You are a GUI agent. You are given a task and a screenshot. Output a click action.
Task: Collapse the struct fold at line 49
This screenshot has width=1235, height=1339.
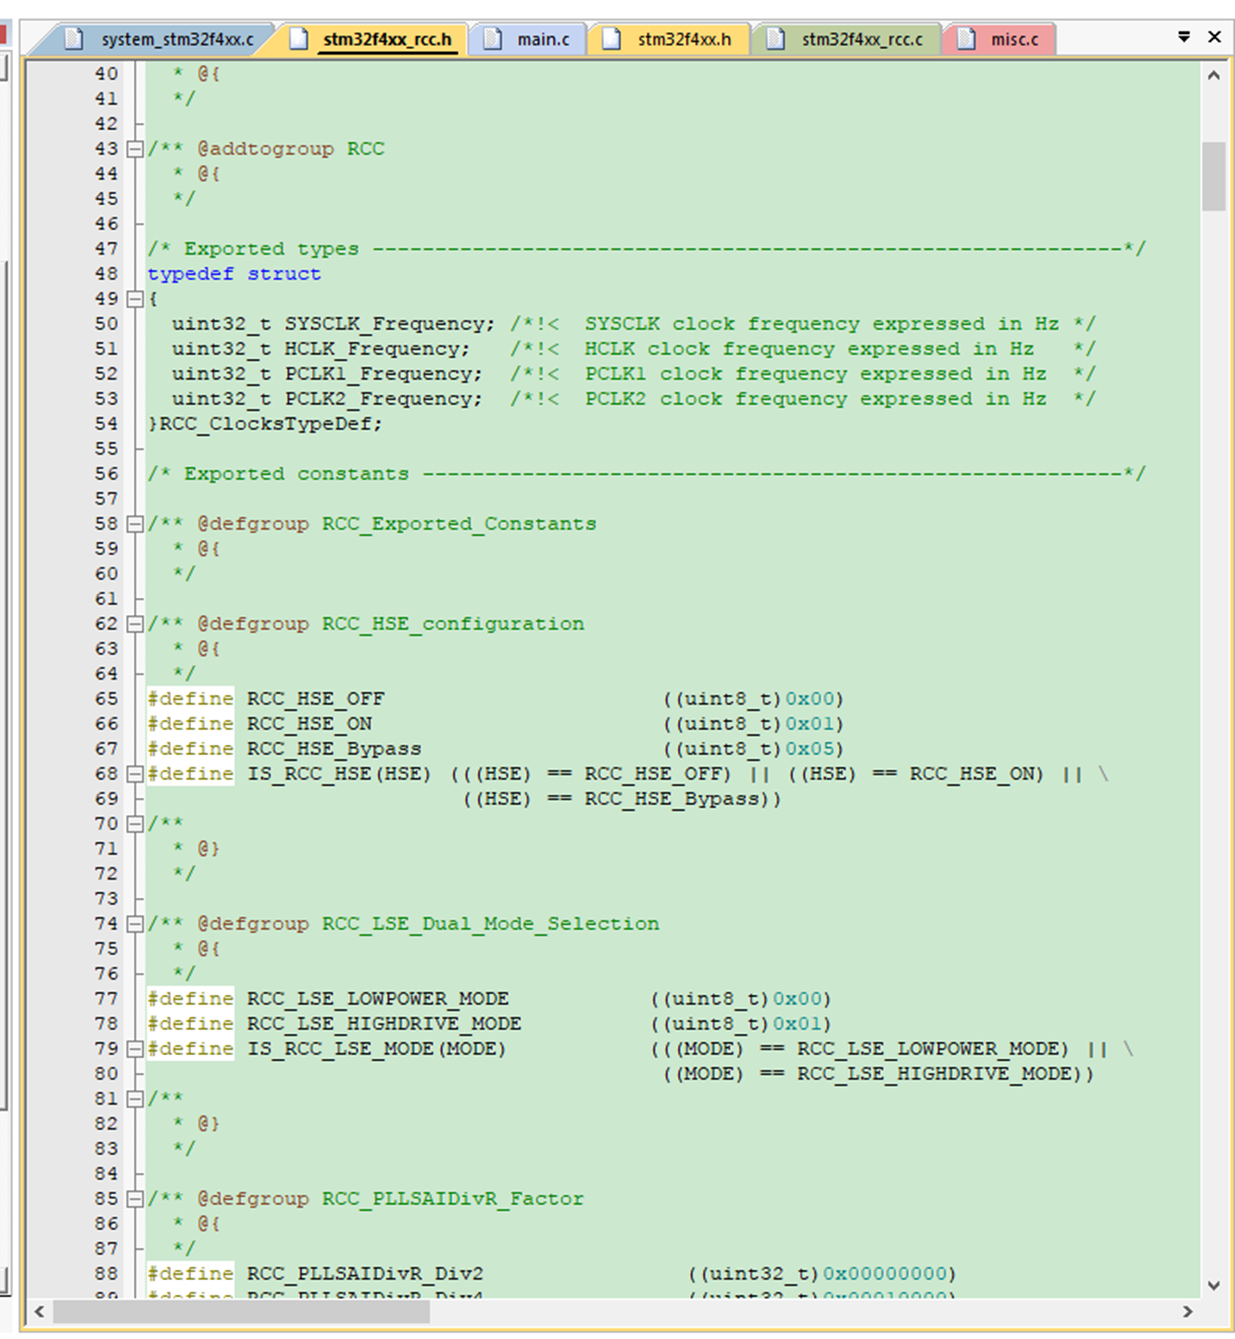pos(135,299)
